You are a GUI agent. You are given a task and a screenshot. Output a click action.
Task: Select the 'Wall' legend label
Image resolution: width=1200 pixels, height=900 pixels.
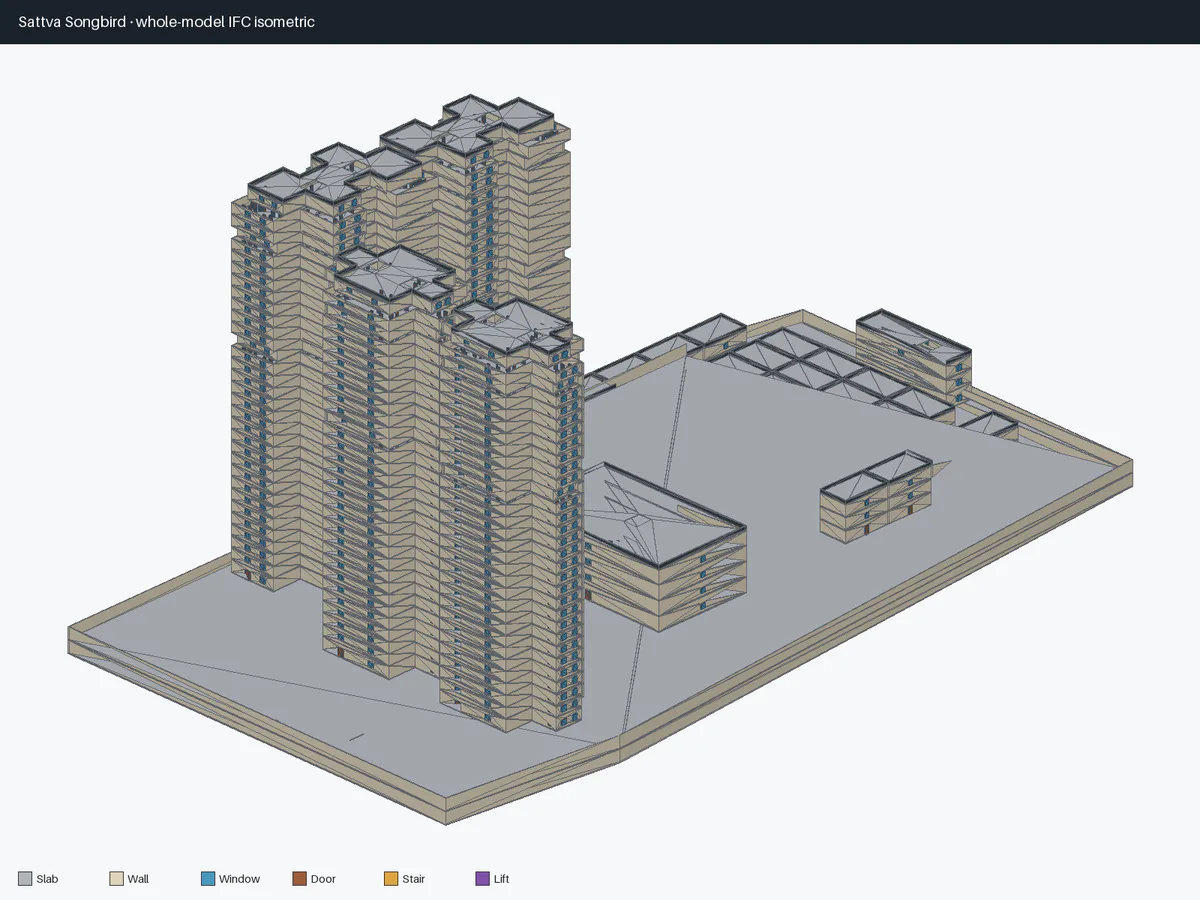point(138,879)
